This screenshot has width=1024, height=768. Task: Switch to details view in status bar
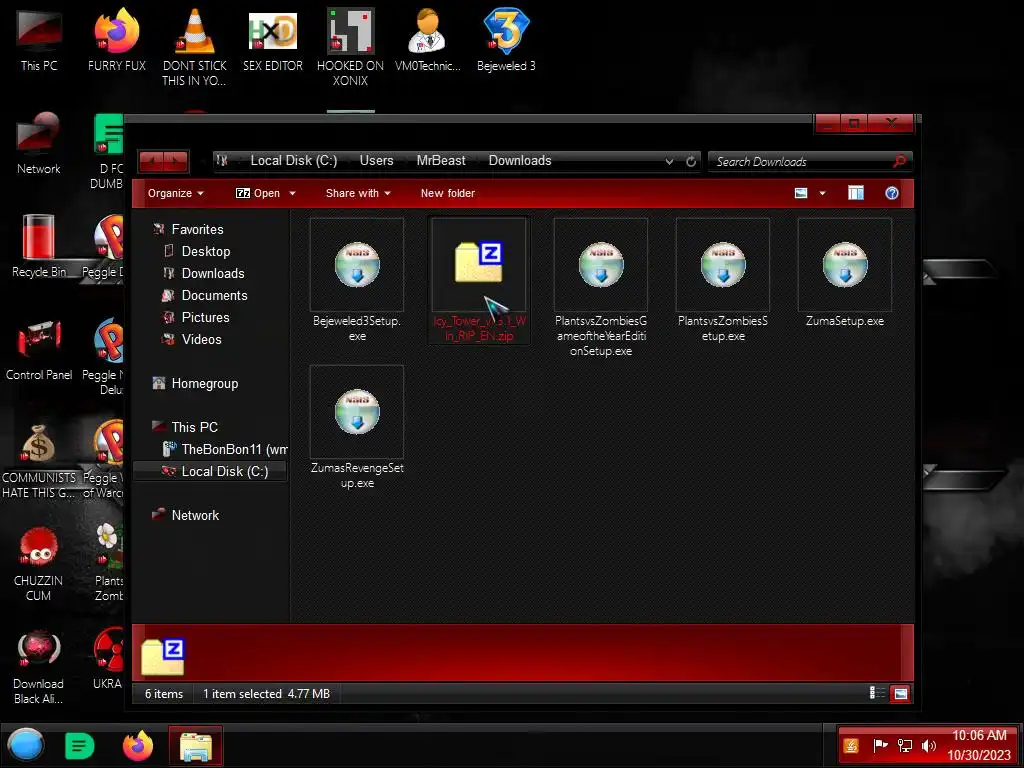[877, 693]
